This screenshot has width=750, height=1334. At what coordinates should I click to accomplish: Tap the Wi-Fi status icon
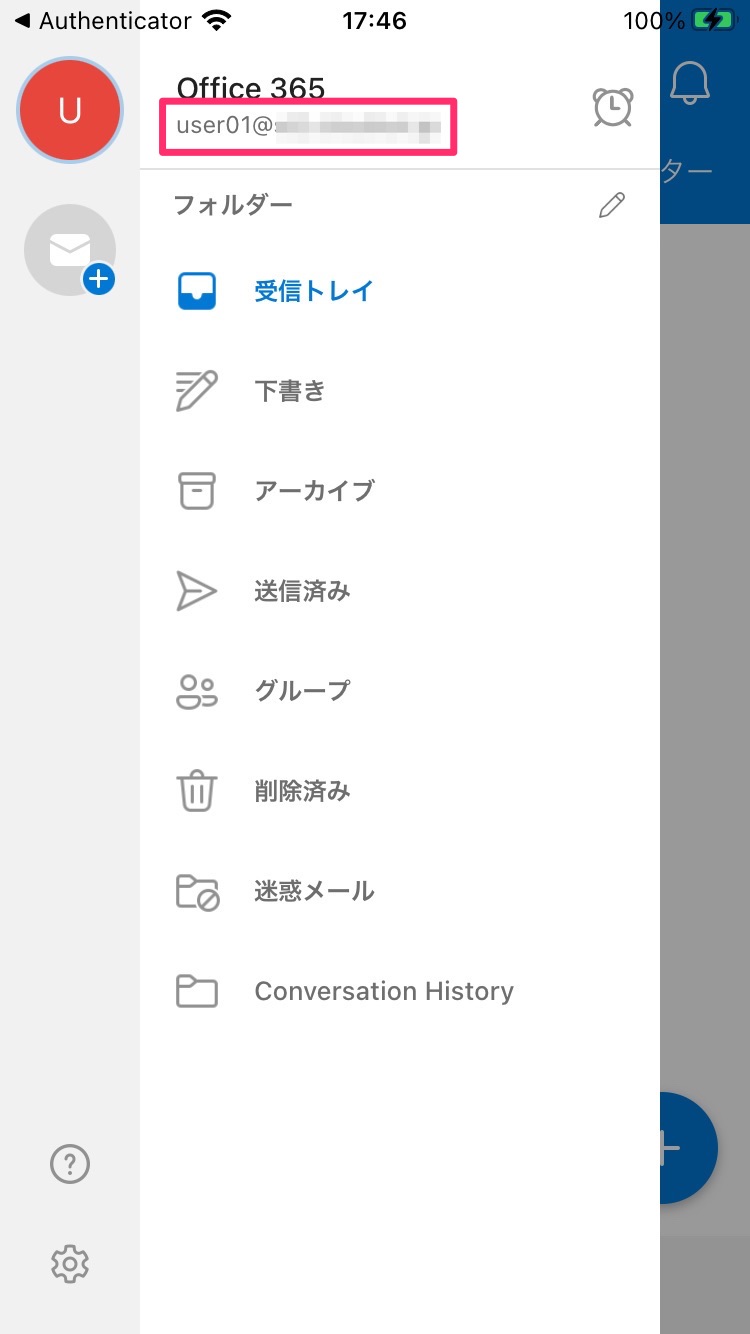215,20
